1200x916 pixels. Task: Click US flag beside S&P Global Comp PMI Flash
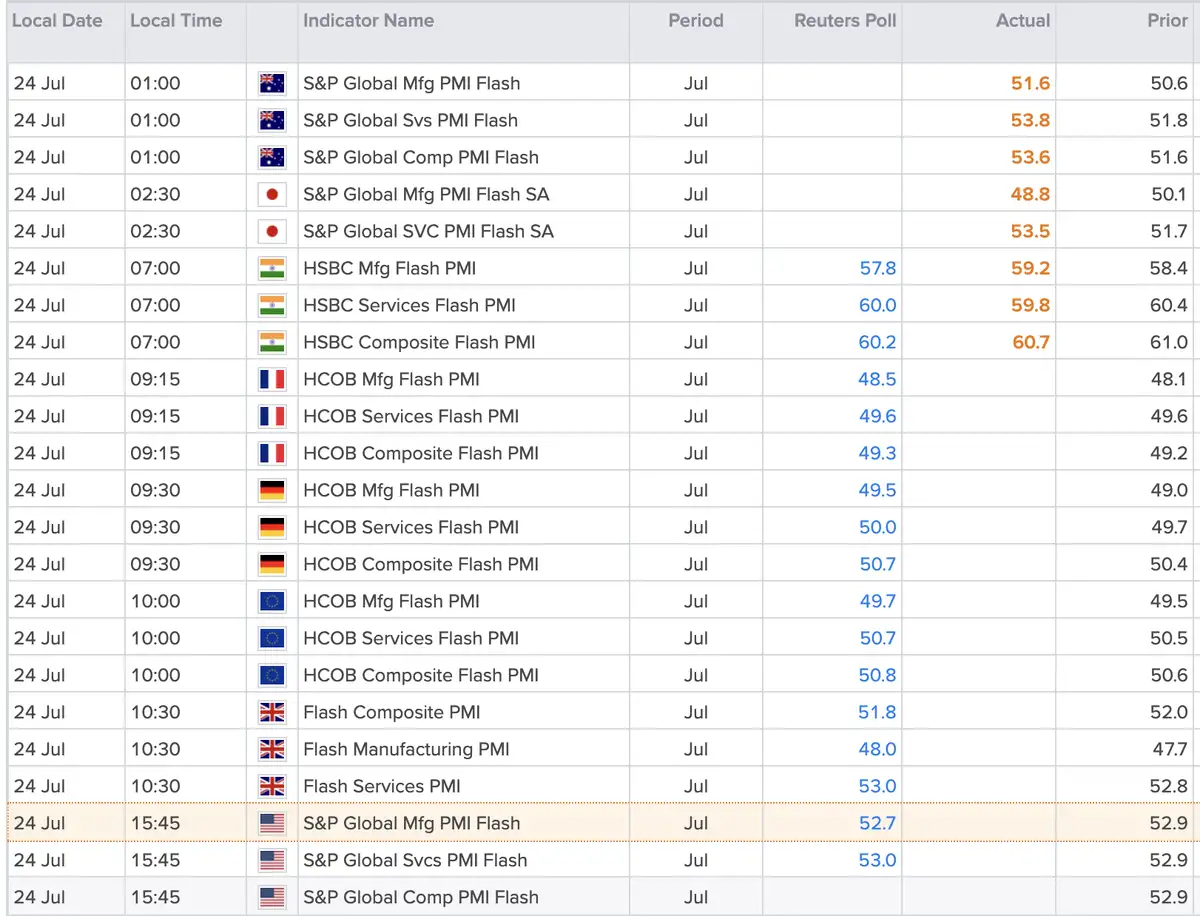click(x=271, y=898)
